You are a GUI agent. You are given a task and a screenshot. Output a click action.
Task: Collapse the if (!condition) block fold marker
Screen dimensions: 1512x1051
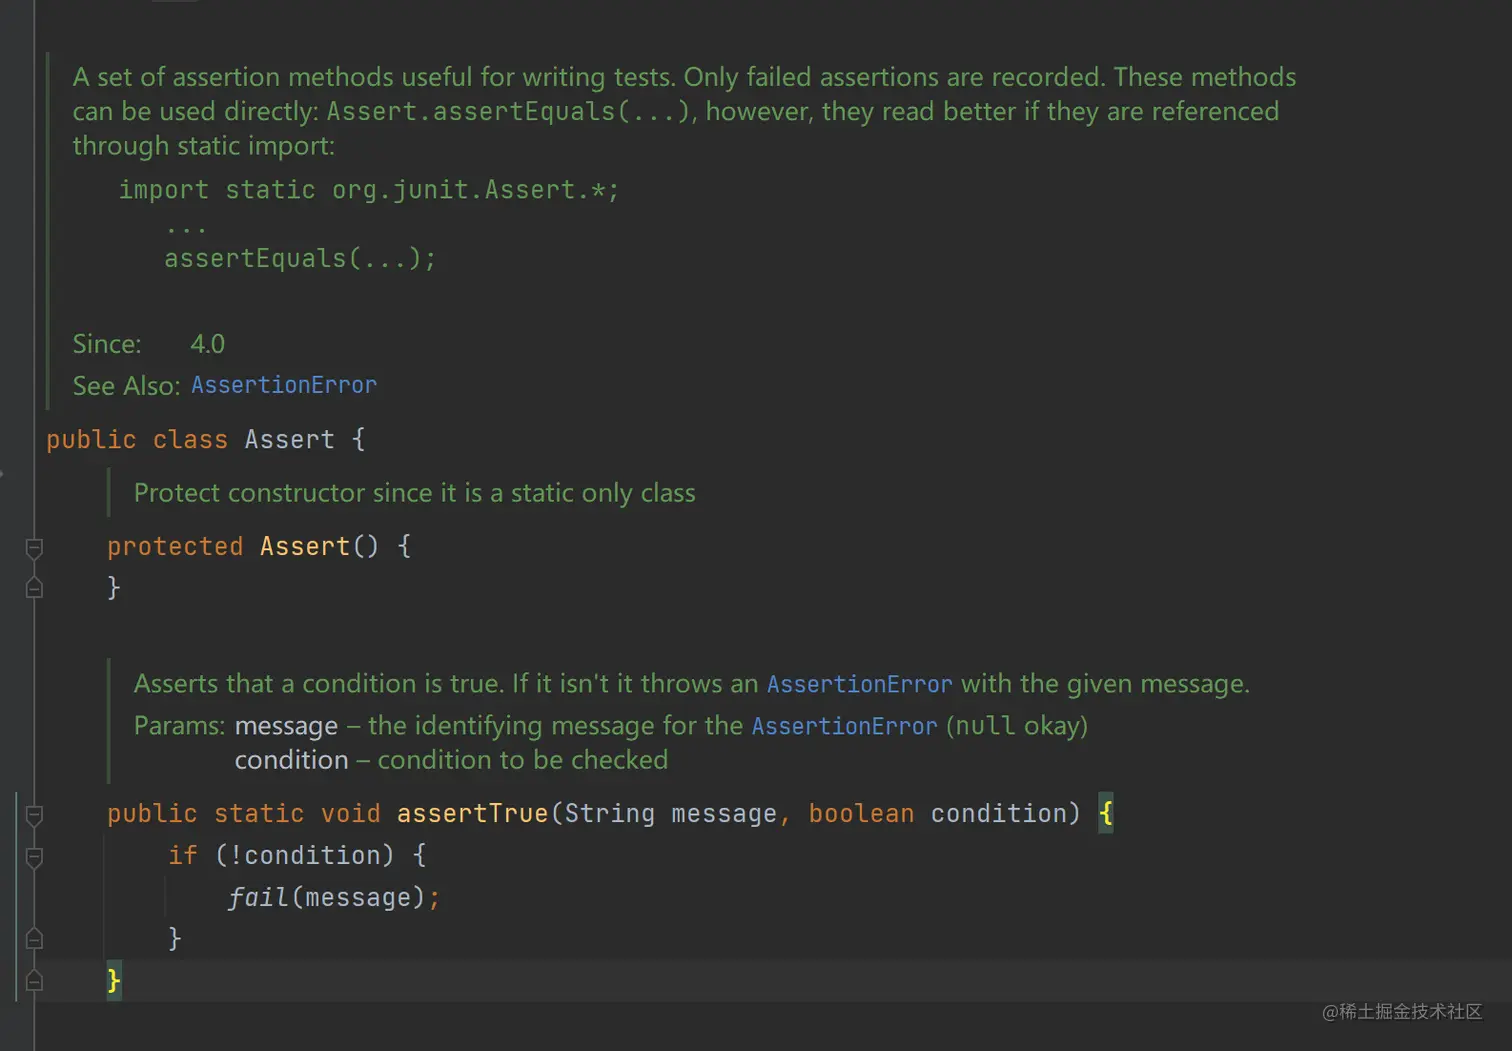[34, 858]
